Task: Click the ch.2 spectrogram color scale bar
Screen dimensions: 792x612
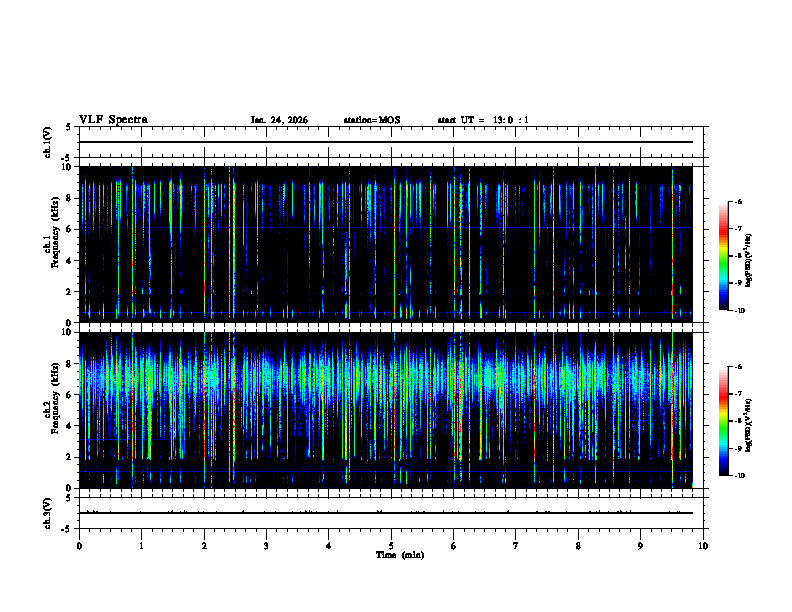Action: tap(723, 421)
